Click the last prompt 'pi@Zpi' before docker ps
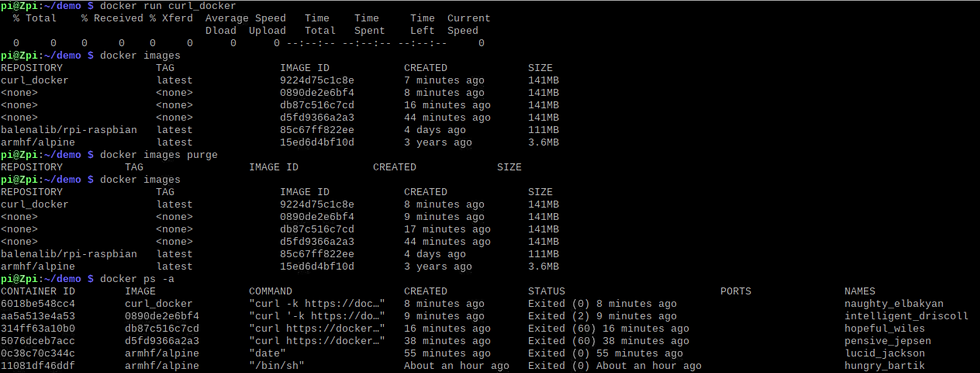980x373 pixels. tap(19, 279)
